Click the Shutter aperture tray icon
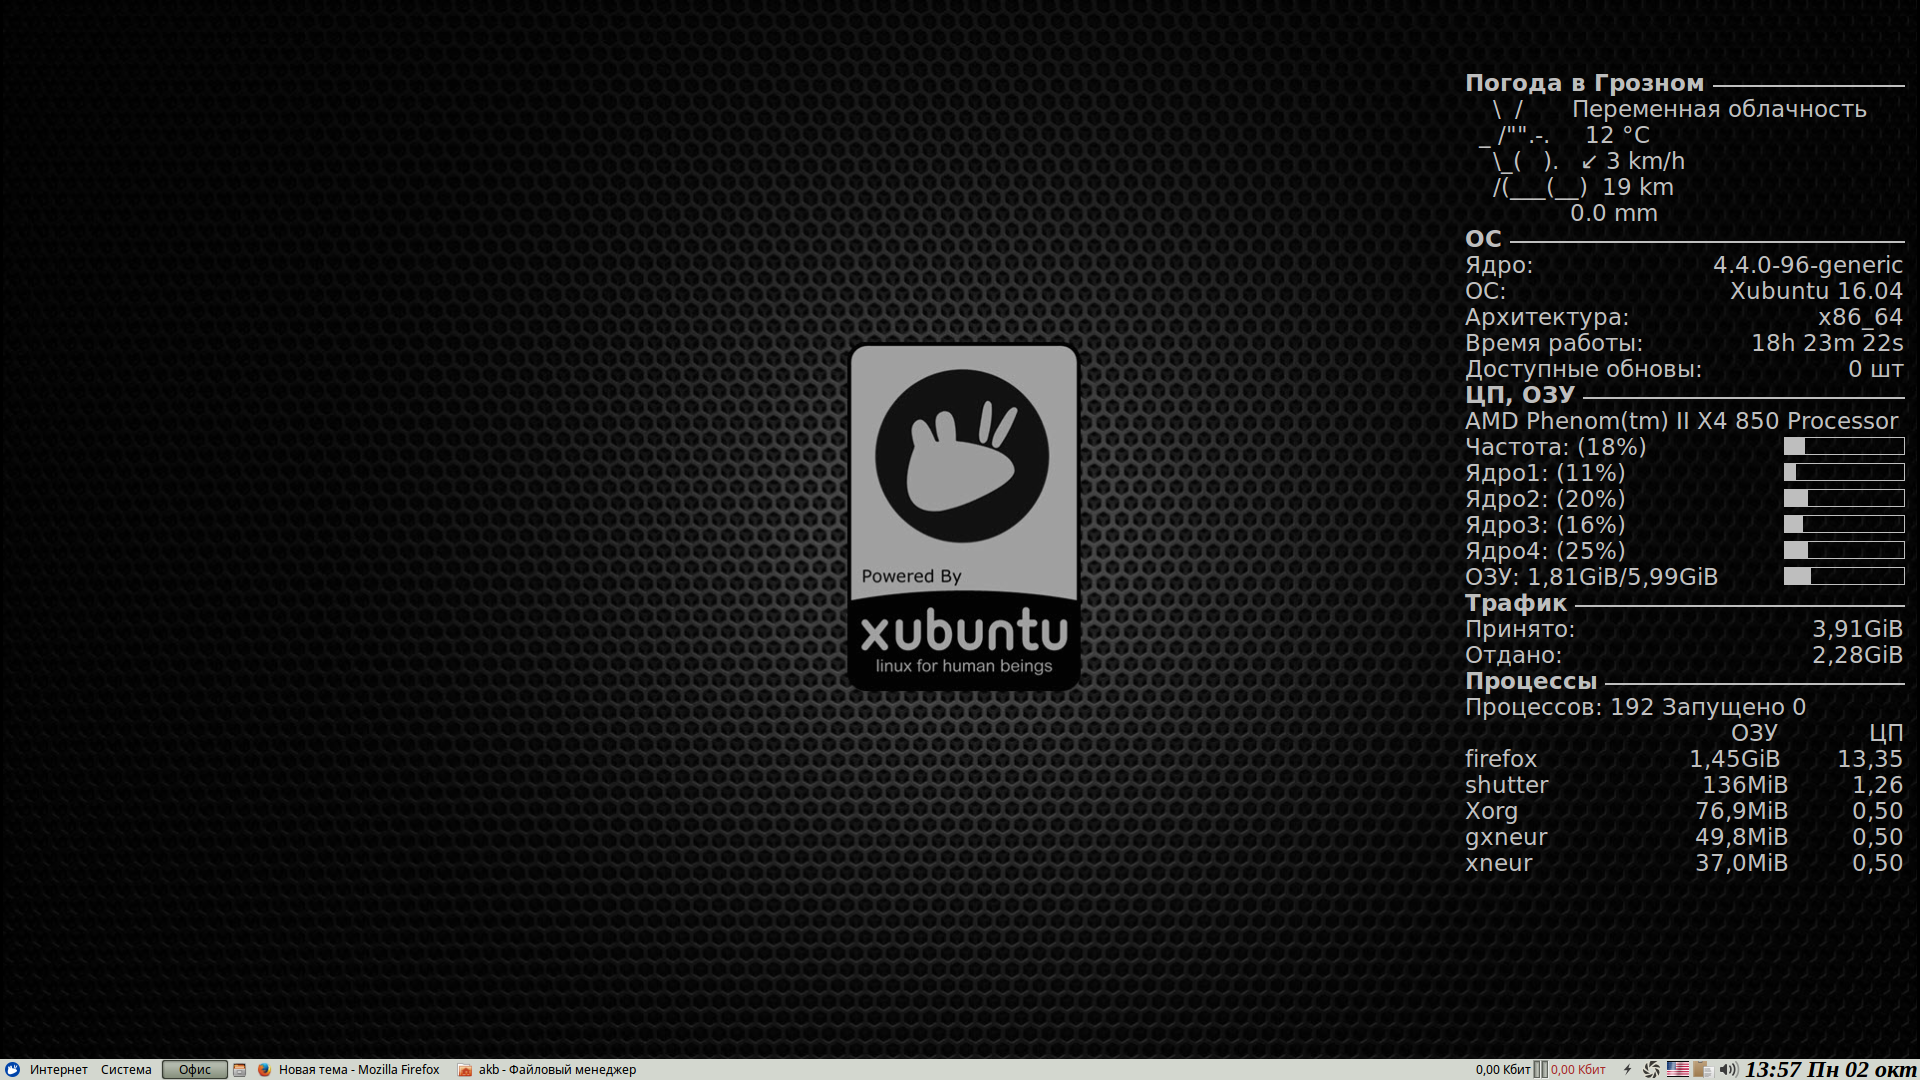The image size is (1920, 1080). 1652,1069
